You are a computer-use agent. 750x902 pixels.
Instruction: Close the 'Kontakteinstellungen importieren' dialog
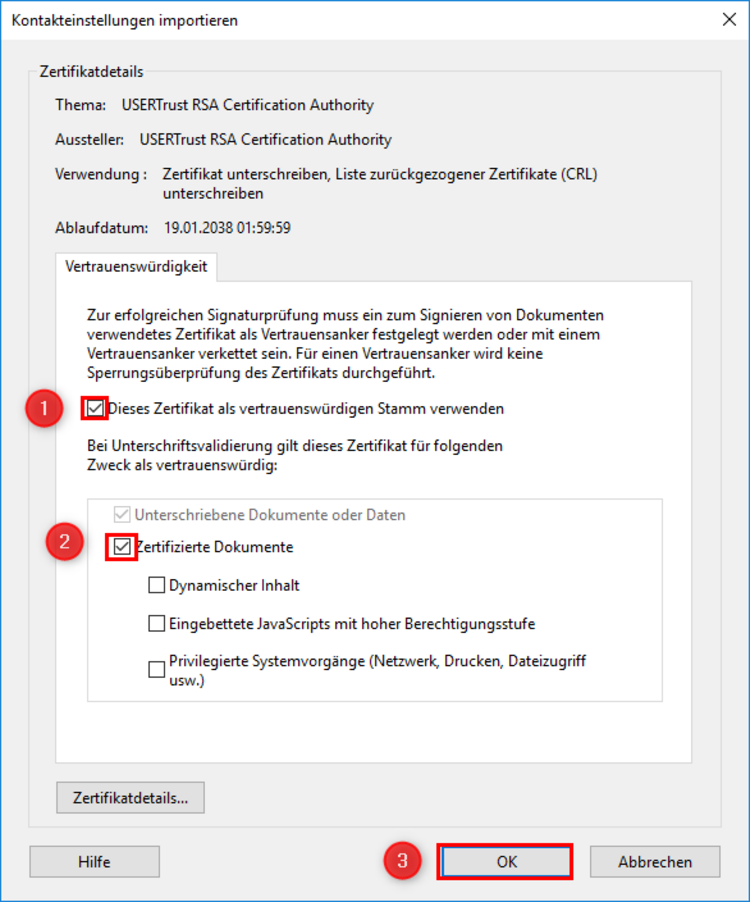pyautogui.click(x=729, y=20)
